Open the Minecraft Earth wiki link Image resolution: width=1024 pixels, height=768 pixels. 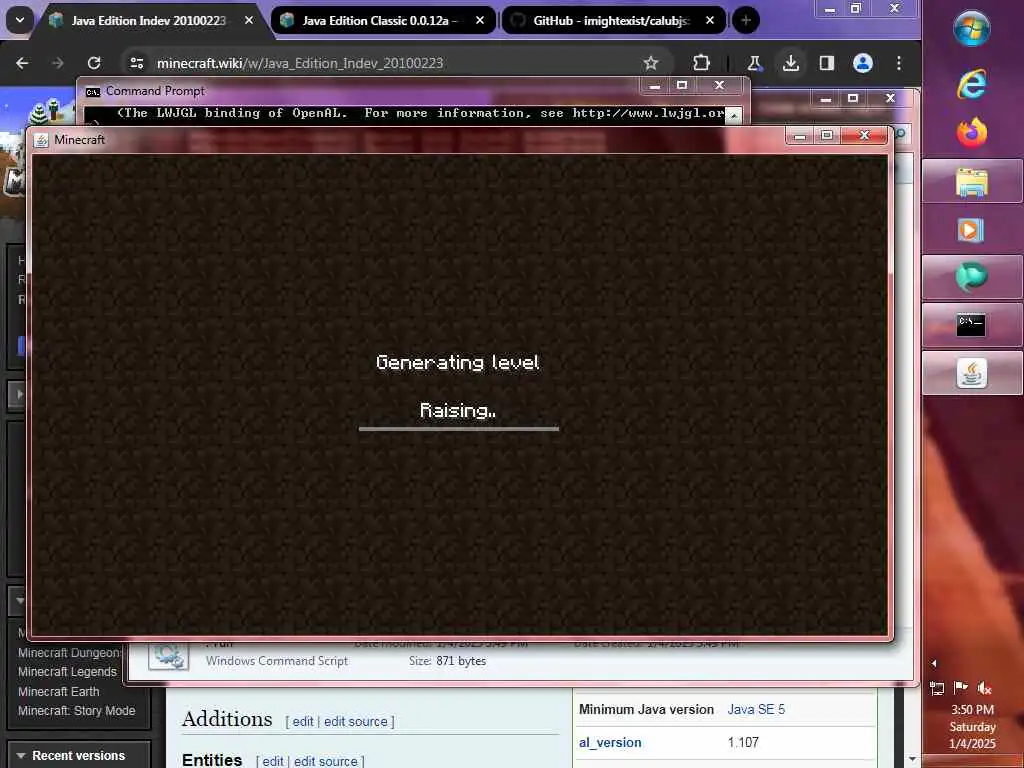(59, 691)
